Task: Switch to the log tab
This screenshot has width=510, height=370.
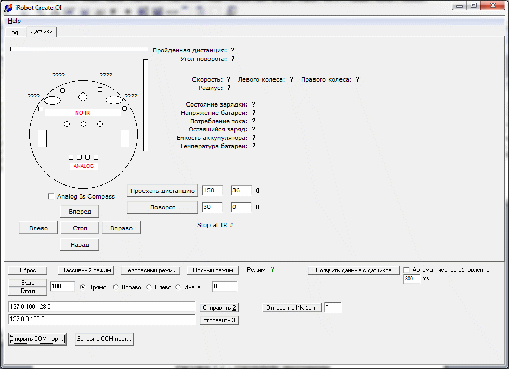Action: point(15,32)
